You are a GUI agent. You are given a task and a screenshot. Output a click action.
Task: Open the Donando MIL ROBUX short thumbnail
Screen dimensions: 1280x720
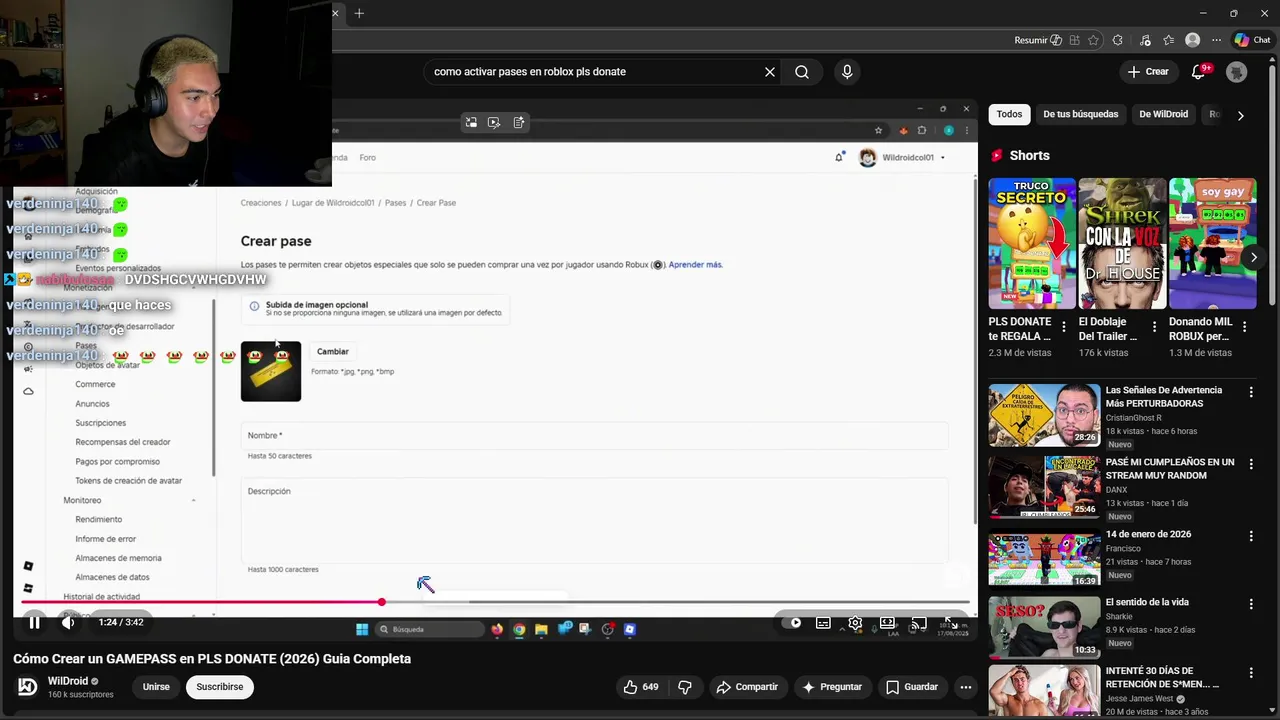[1212, 244]
